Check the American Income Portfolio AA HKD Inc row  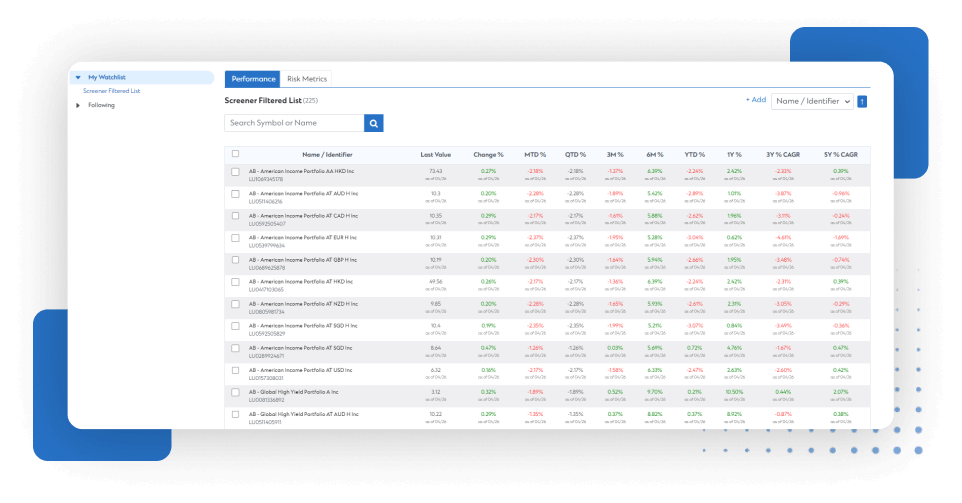[236, 172]
